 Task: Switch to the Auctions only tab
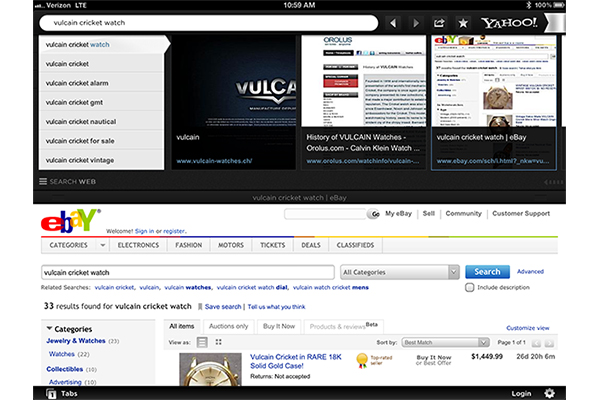pos(230,326)
